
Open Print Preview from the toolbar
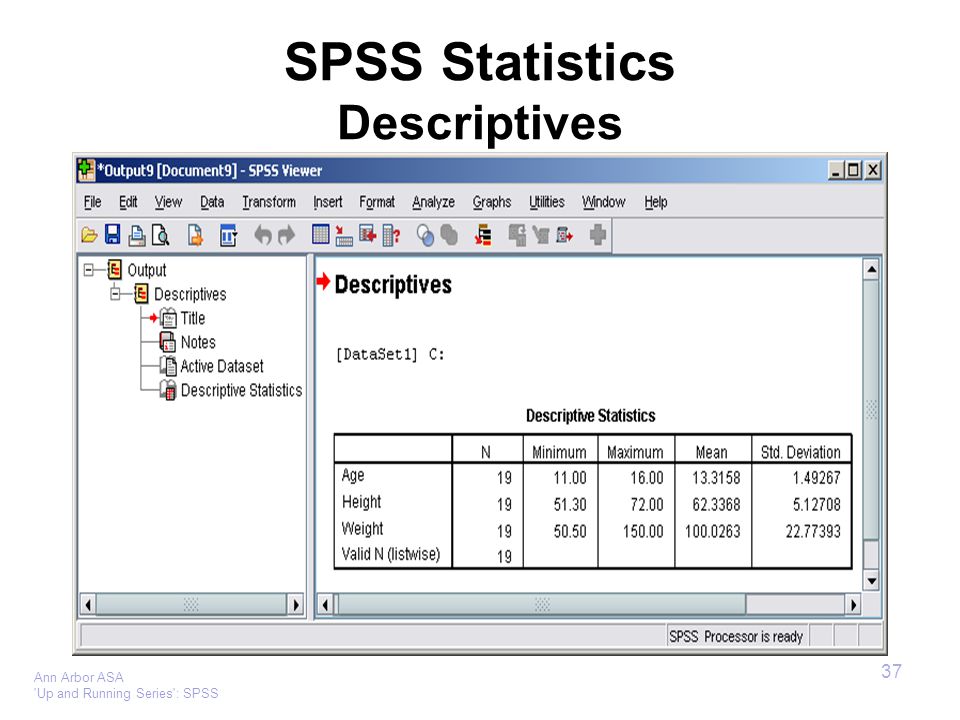pos(160,235)
